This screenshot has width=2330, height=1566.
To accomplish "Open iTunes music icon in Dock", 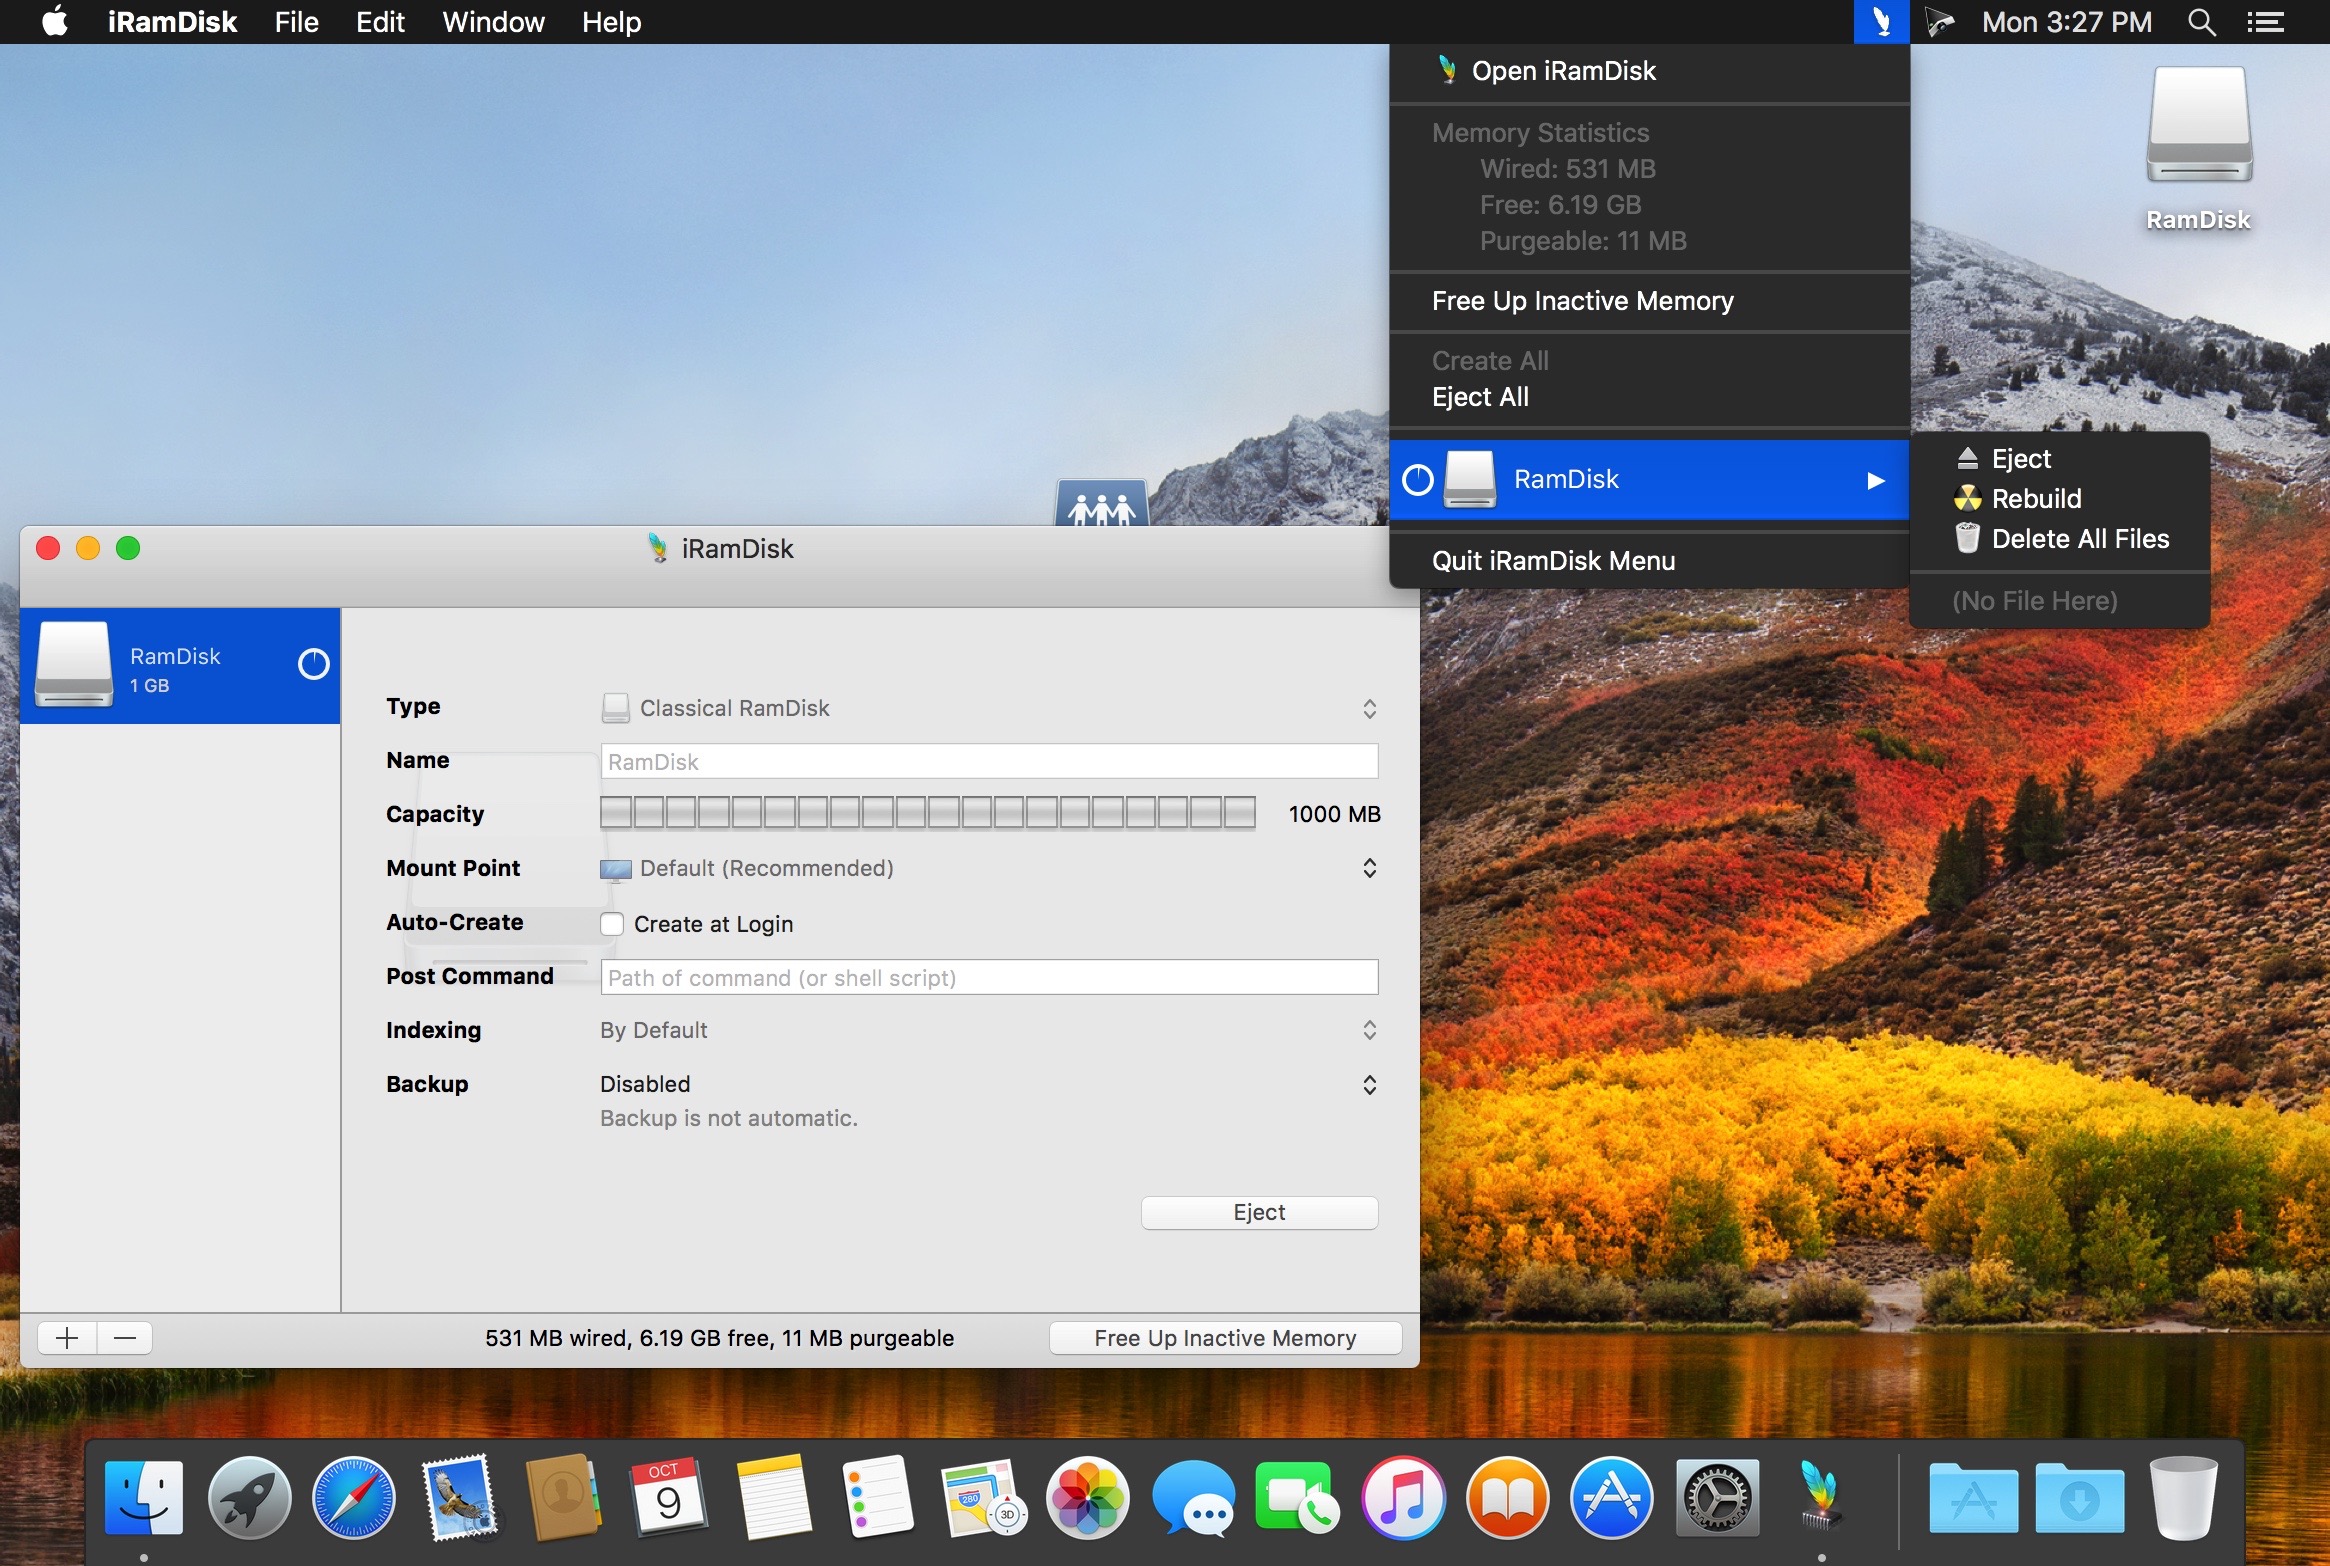I will tap(1403, 1497).
